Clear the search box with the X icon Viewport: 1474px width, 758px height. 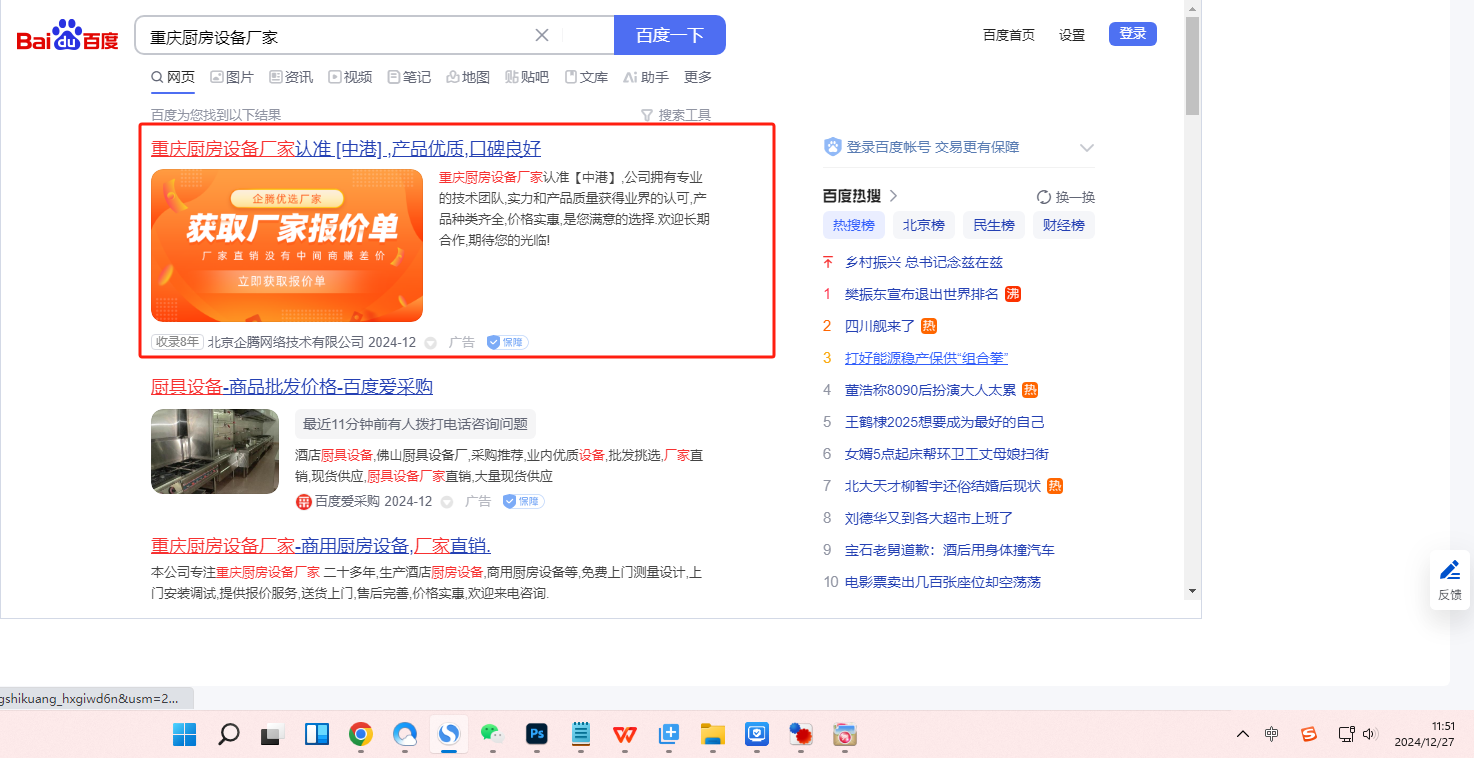click(x=542, y=35)
